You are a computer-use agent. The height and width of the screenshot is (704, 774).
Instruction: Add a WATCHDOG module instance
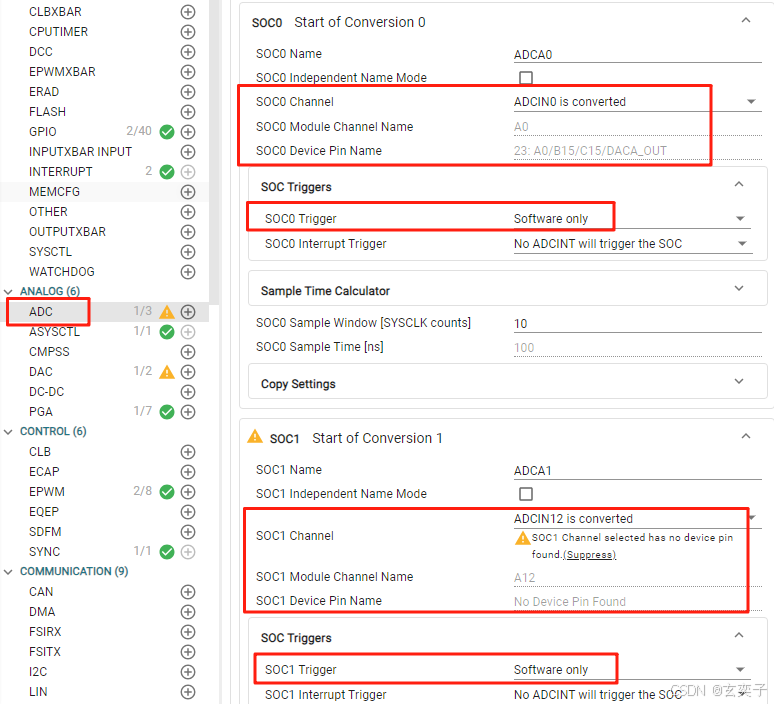point(188,272)
